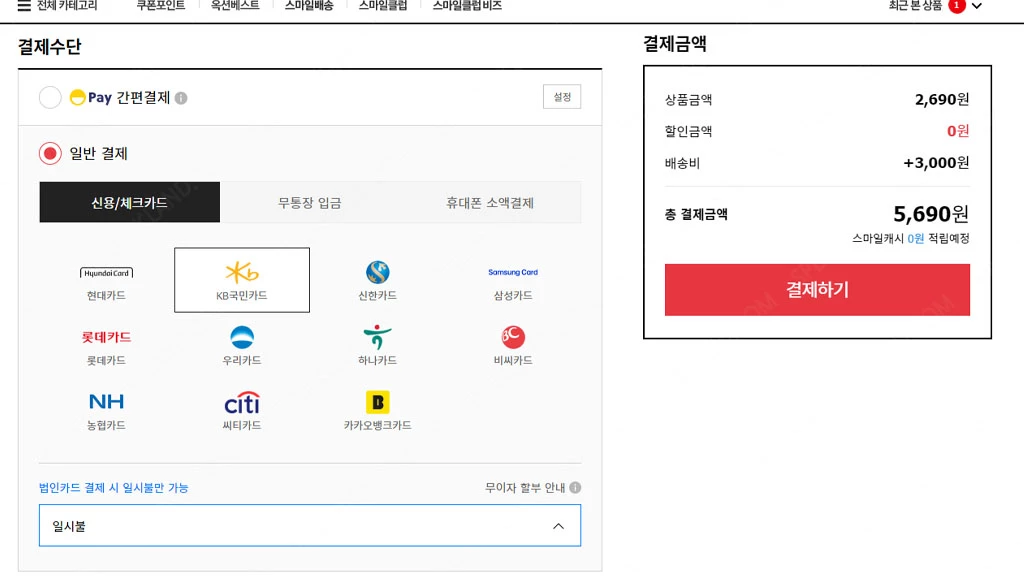Click the 할인금액 0원 value
The height and width of the screenshot is (576, 1024).
point(958,131)
